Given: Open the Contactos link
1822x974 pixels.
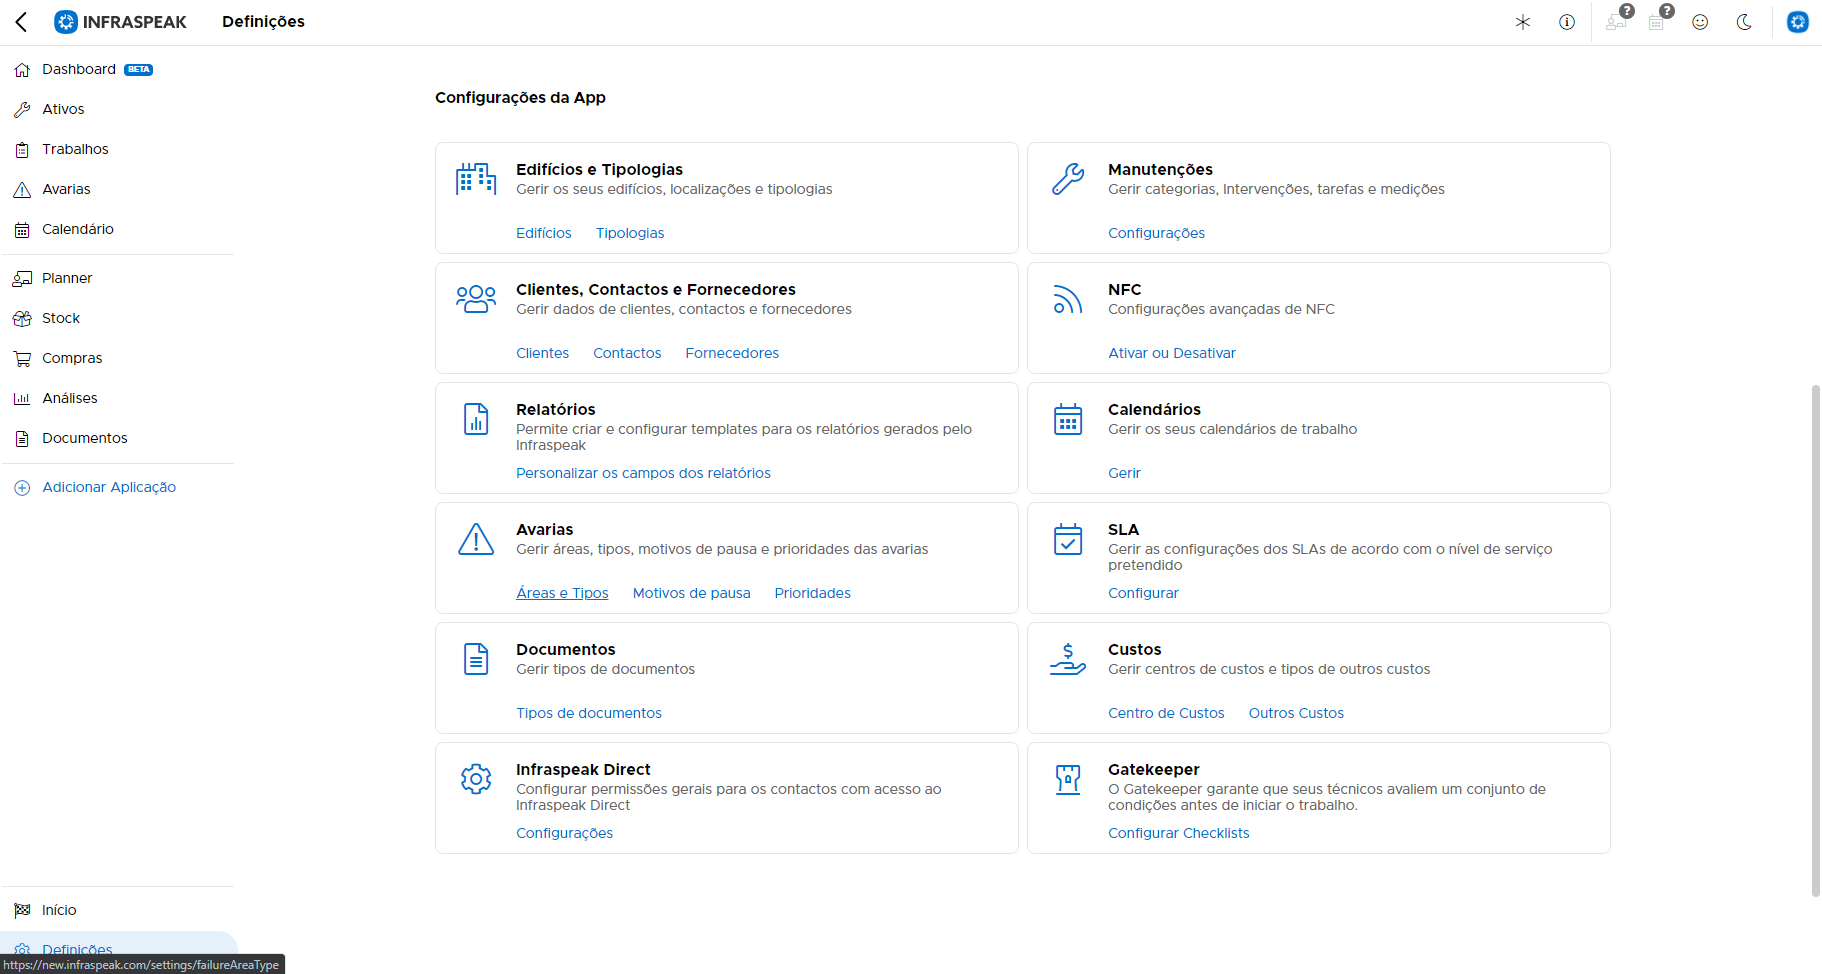Looking at the screenshot, I should click(x=627, y=353).
